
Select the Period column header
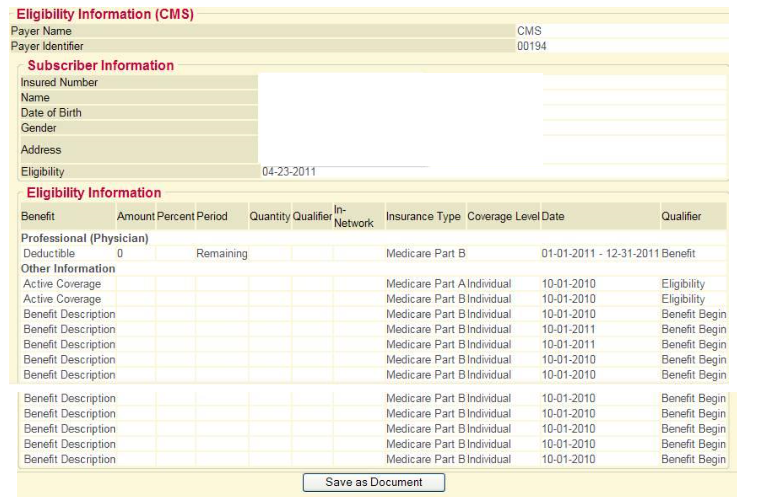(212, 217)
